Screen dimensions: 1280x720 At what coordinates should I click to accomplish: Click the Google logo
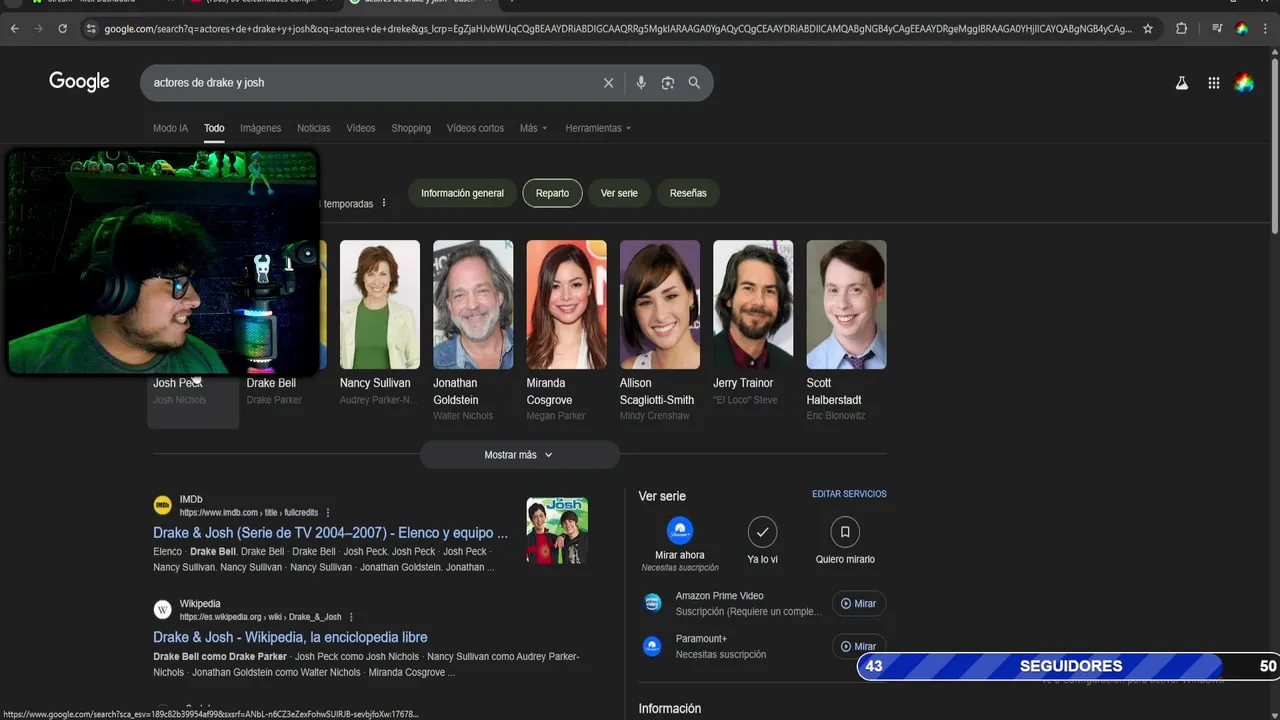(x=79, y=82)
